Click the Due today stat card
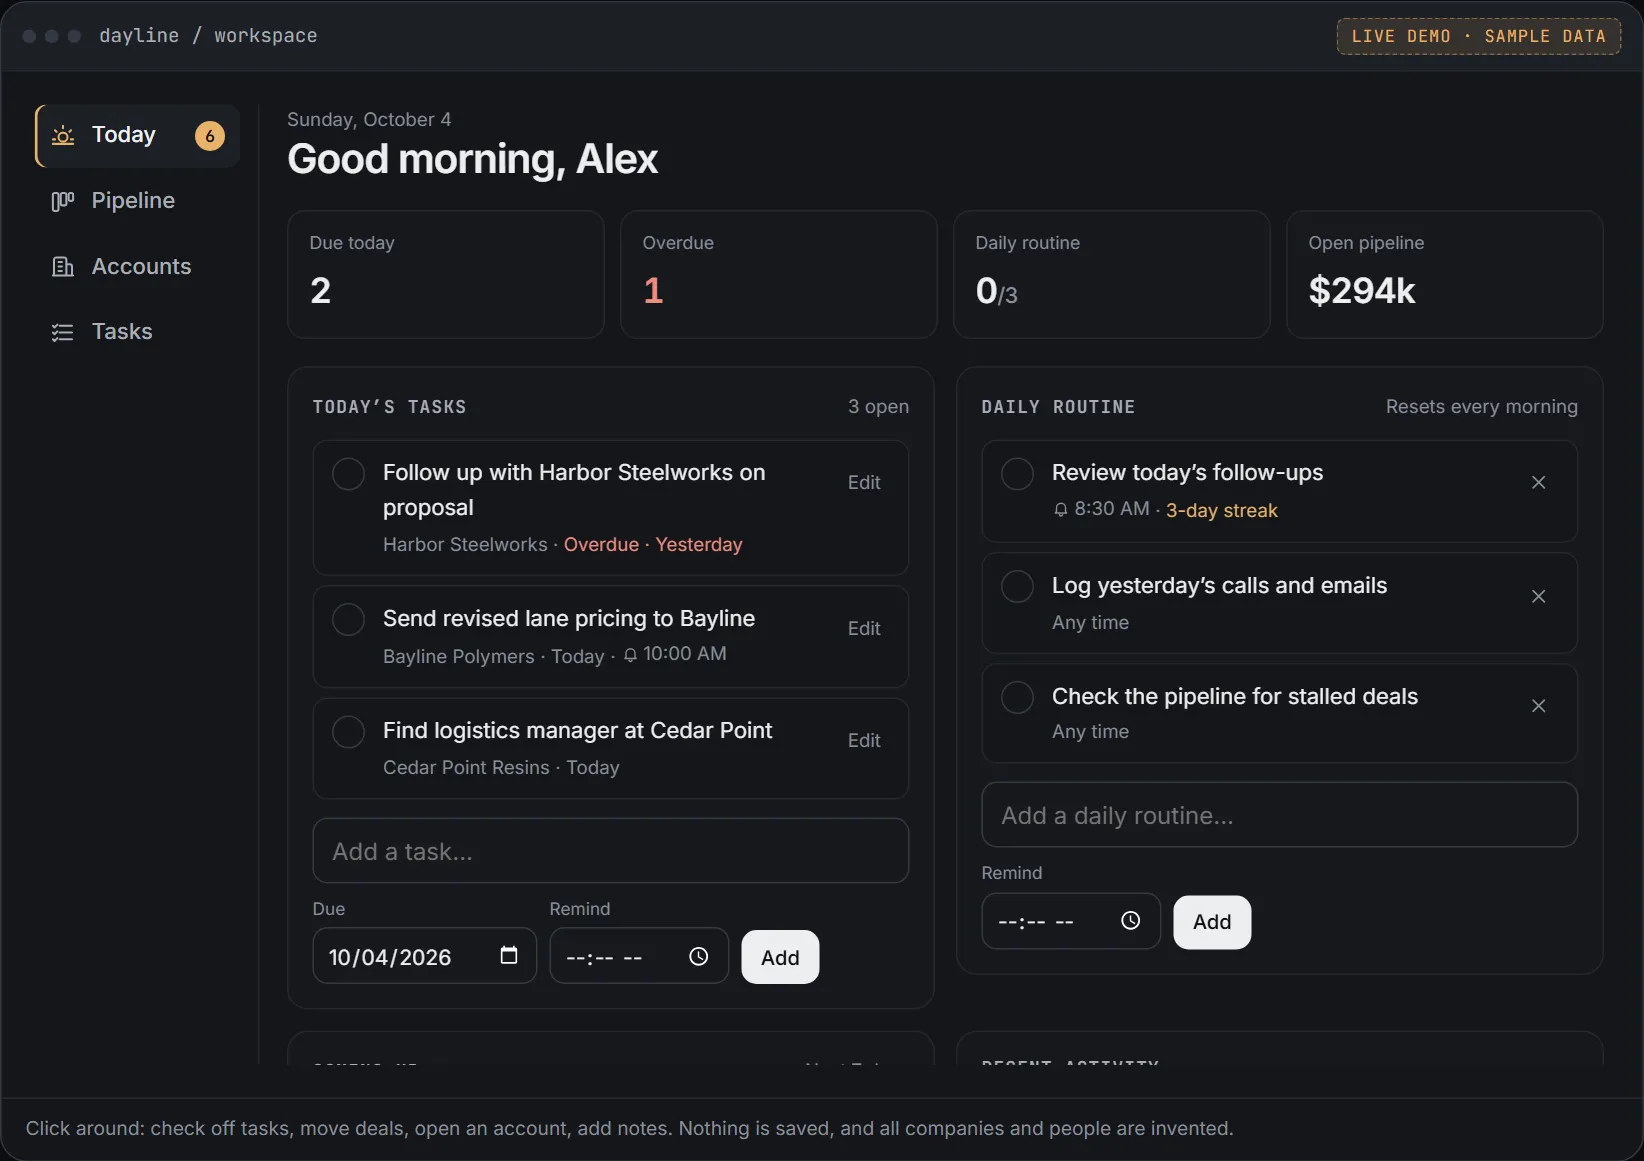 click(446, 274)
